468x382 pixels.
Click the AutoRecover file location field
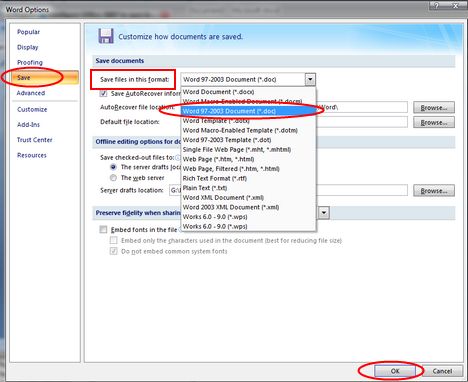tap(362, 107)
